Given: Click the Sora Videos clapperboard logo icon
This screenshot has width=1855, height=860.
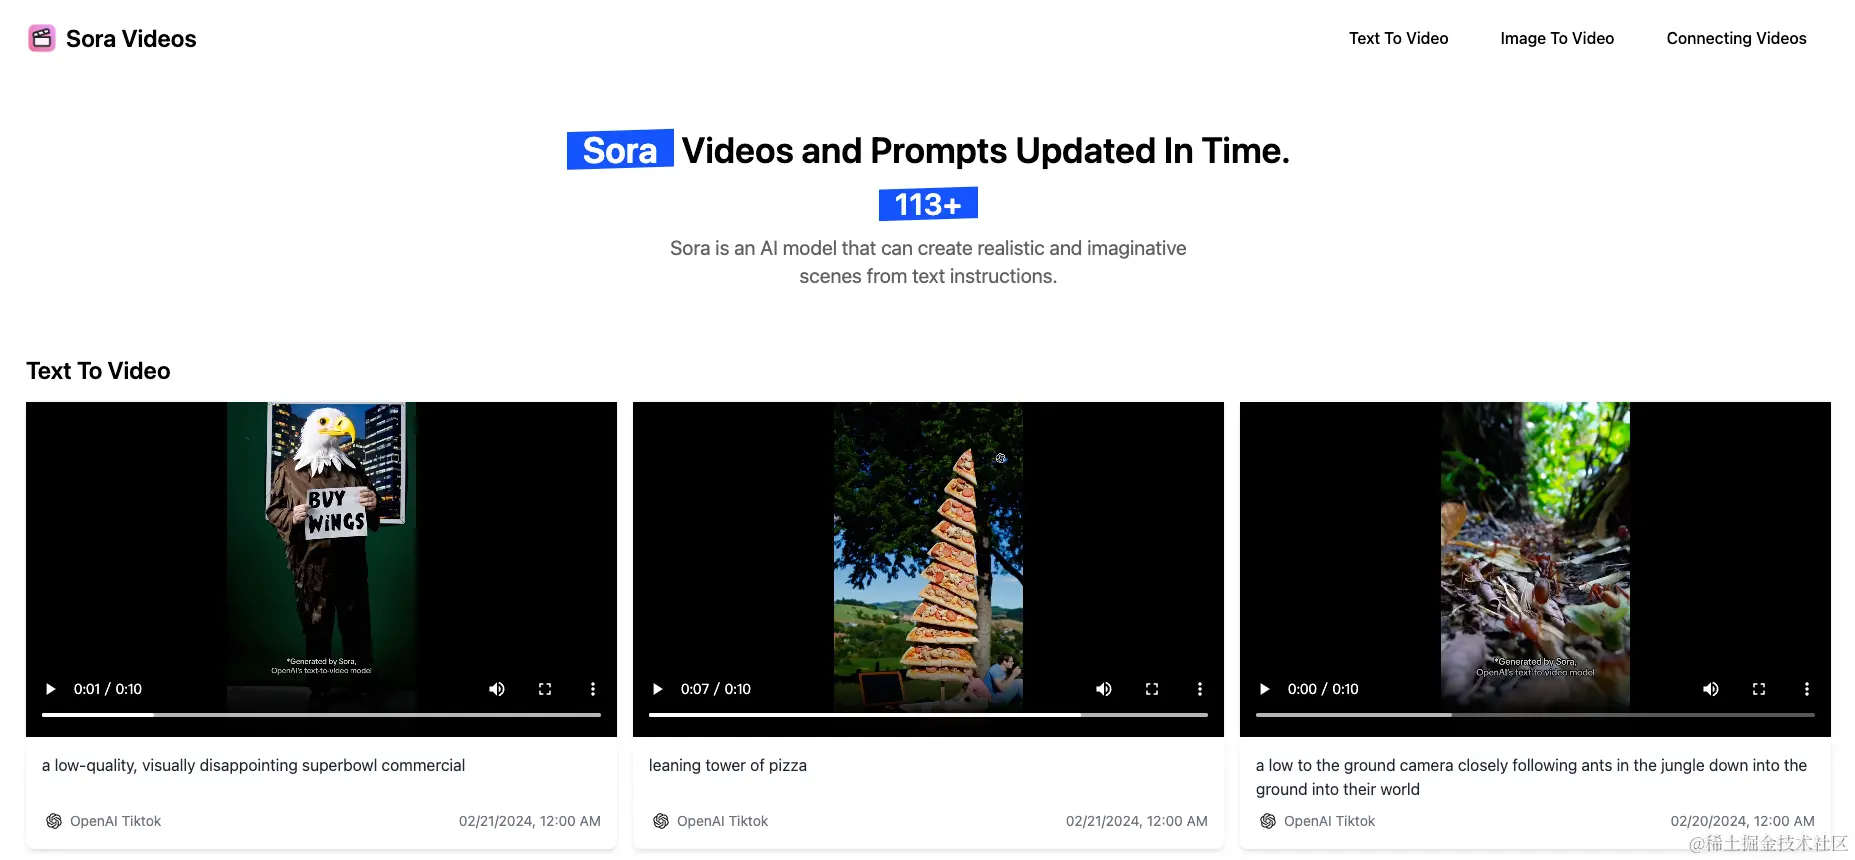Looking at the screenshot, I should pyautogui.click(x=41, y=38).
